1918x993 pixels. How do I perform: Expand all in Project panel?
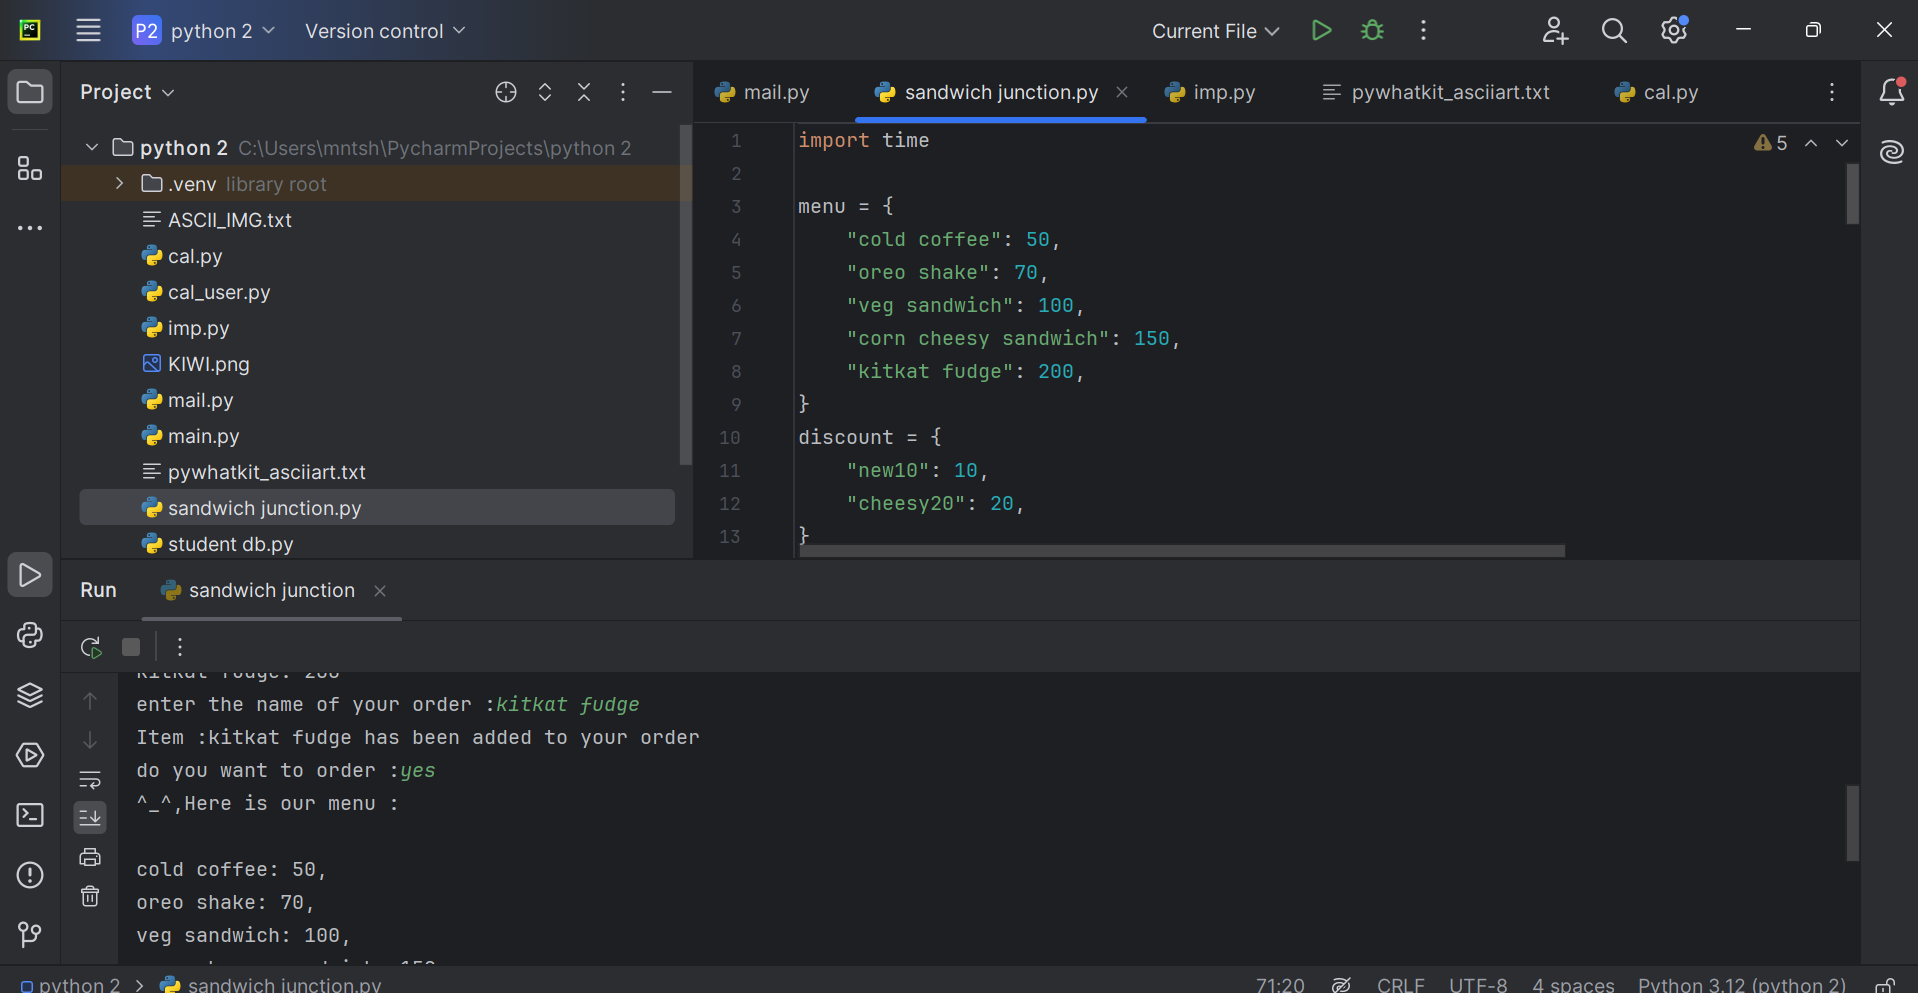point(545,92)
